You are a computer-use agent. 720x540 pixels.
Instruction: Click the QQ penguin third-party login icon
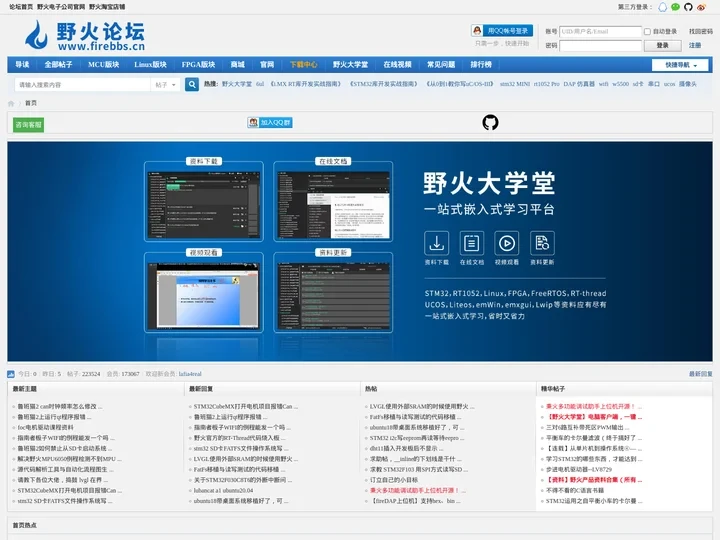(663, 7)
